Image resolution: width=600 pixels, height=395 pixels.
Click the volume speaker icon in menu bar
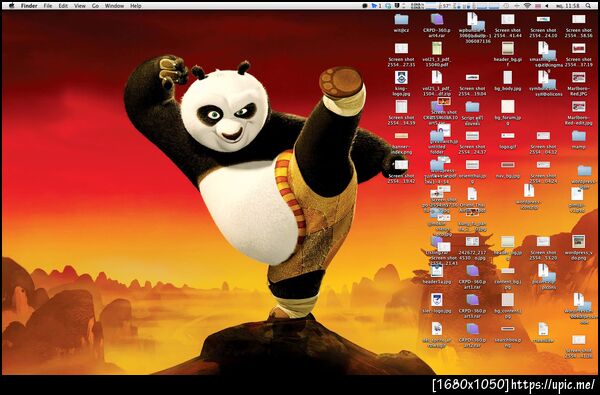[x=547, y=6]
